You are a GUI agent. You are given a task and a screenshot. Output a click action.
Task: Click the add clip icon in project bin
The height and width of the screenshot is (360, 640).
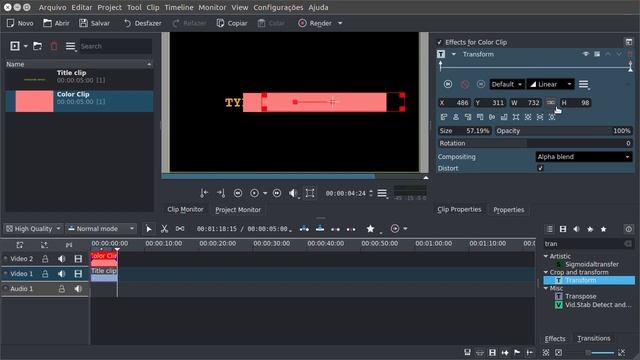pyautogui.click(x=15, y=46)
